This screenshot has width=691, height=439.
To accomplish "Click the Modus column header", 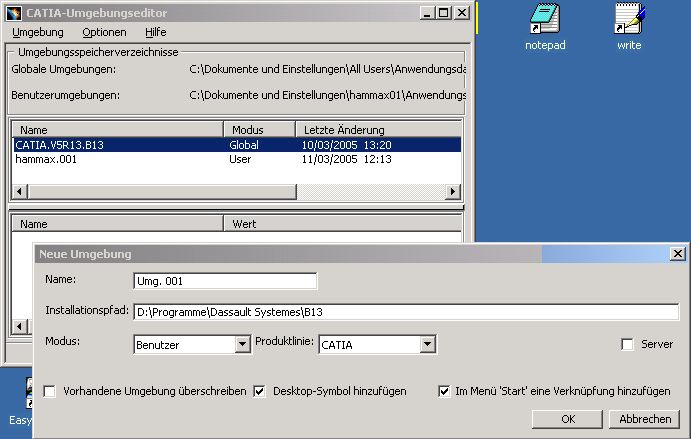I will [260, 130].
